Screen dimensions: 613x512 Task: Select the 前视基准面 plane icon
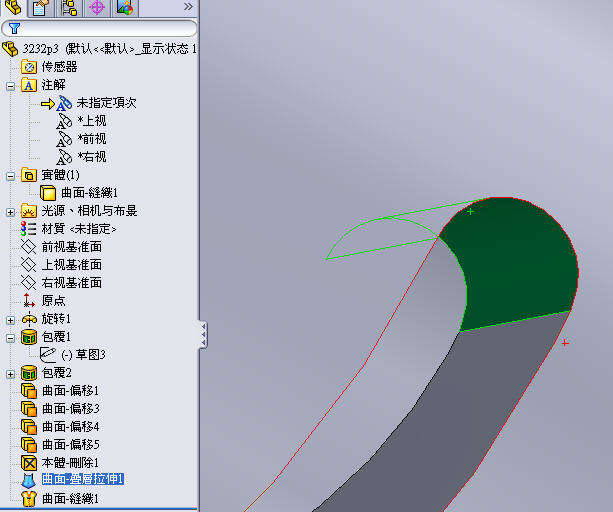pyautogui.click(x=29, y=247)
